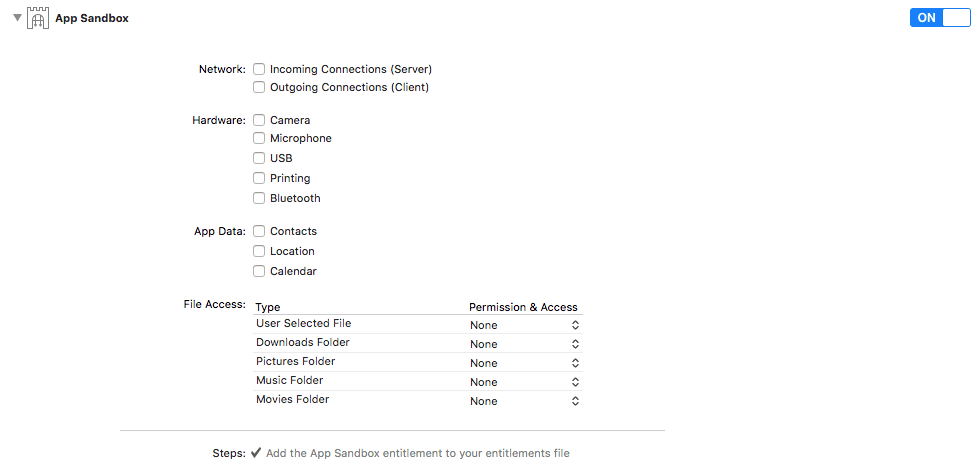
Task: Check the Camera hardware checkbox
Action: [260, 121]
